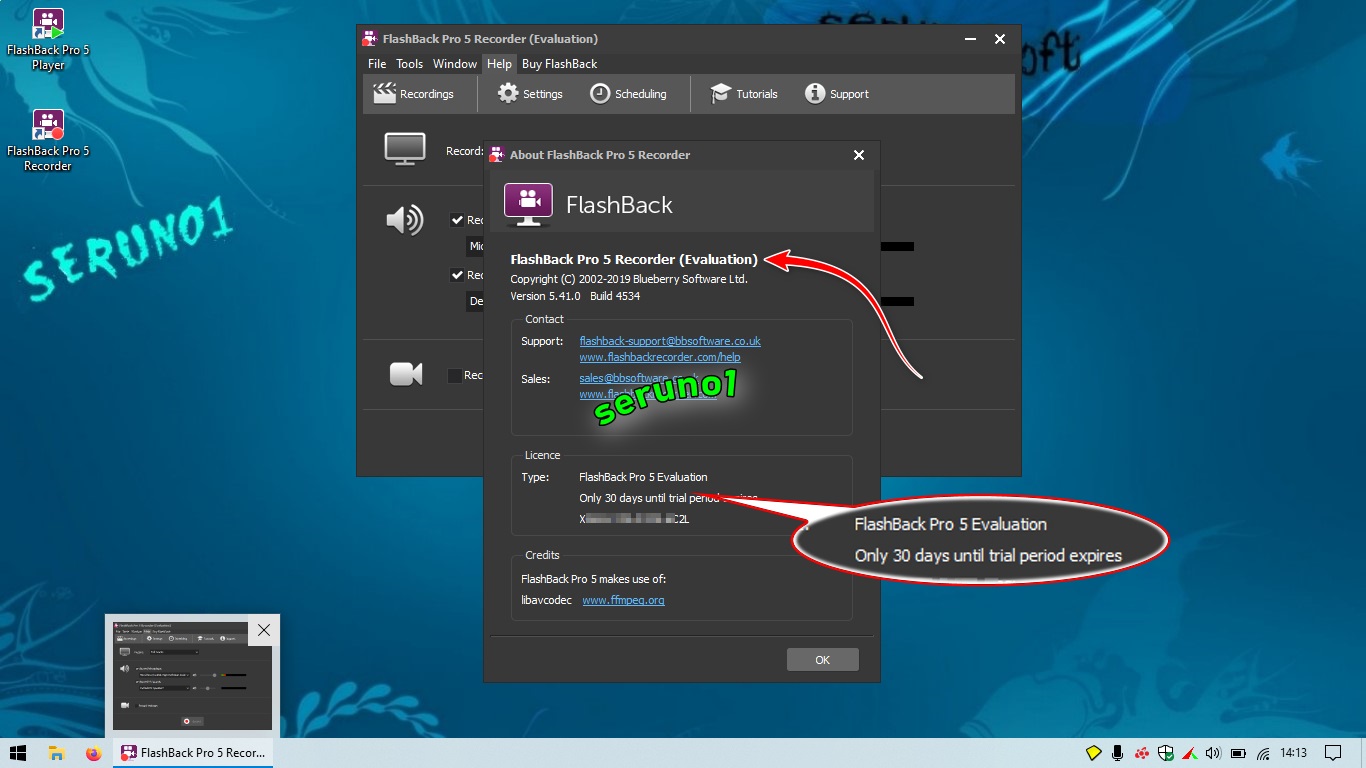Open the Wi-Fi network tray icon
The image size is (1366, 768).
[x=1263, y=753]
